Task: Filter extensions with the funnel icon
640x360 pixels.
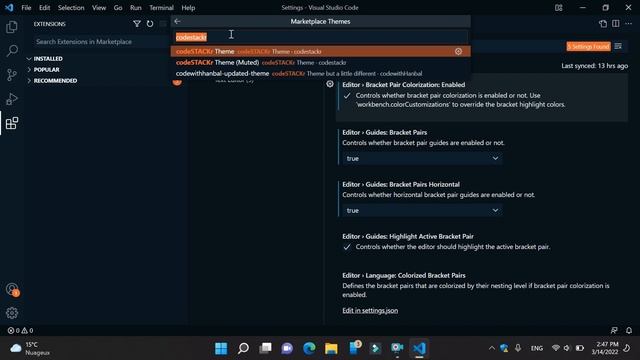Action: coord(137,24)
